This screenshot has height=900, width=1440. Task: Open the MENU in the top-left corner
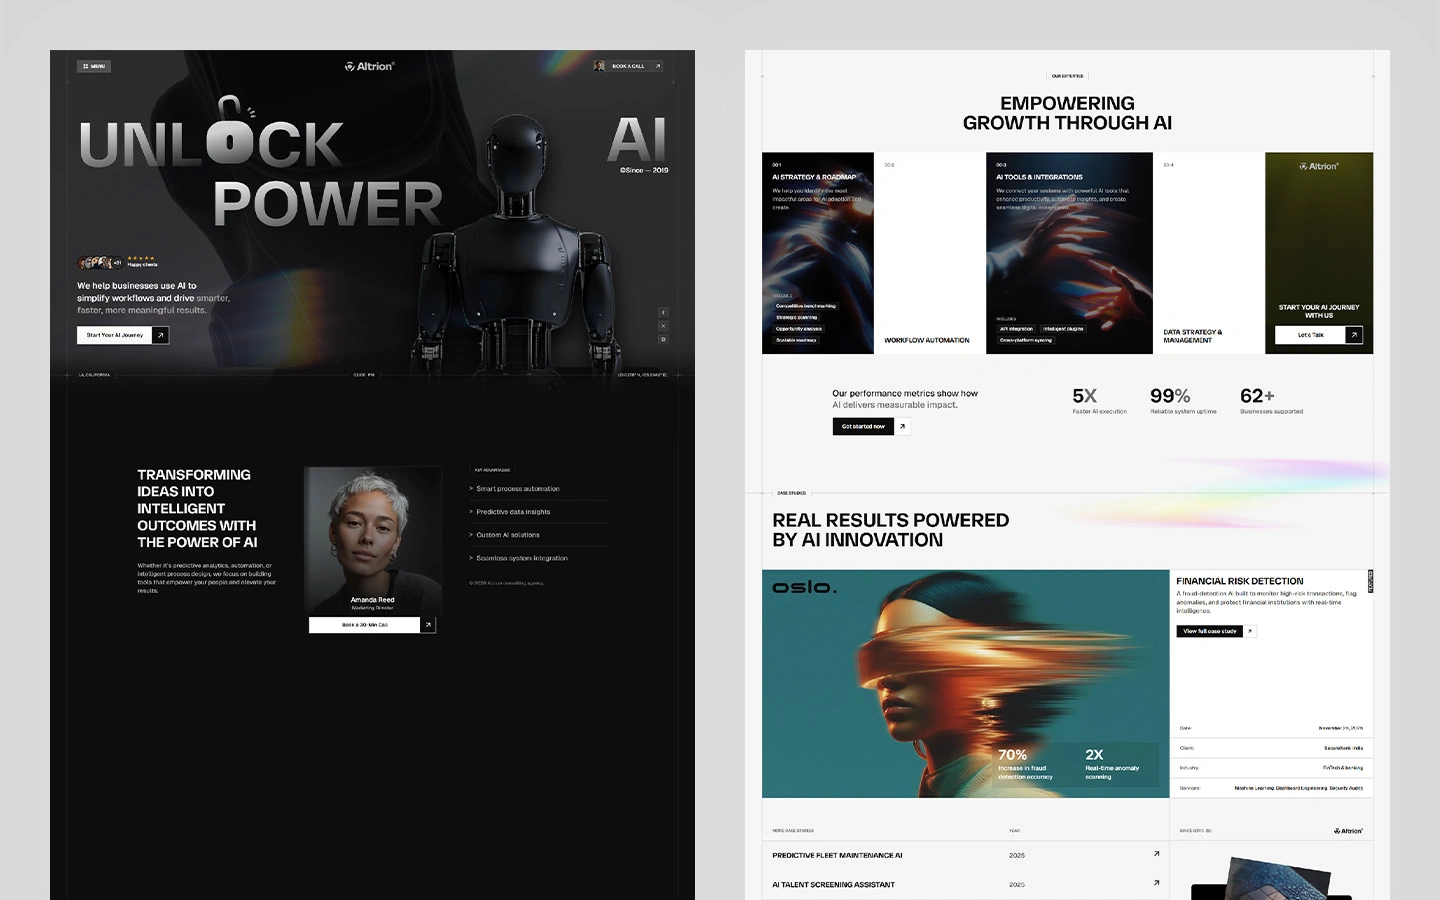coord(94,65)
